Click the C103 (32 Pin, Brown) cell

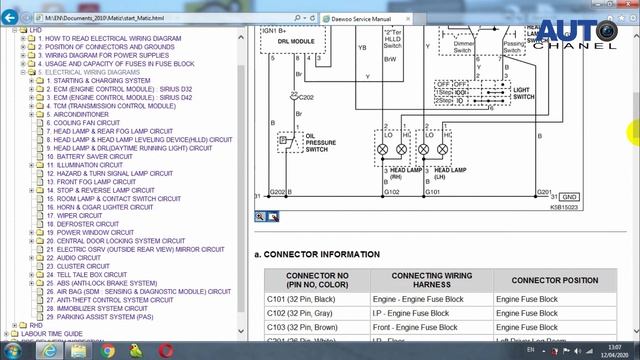317,327
